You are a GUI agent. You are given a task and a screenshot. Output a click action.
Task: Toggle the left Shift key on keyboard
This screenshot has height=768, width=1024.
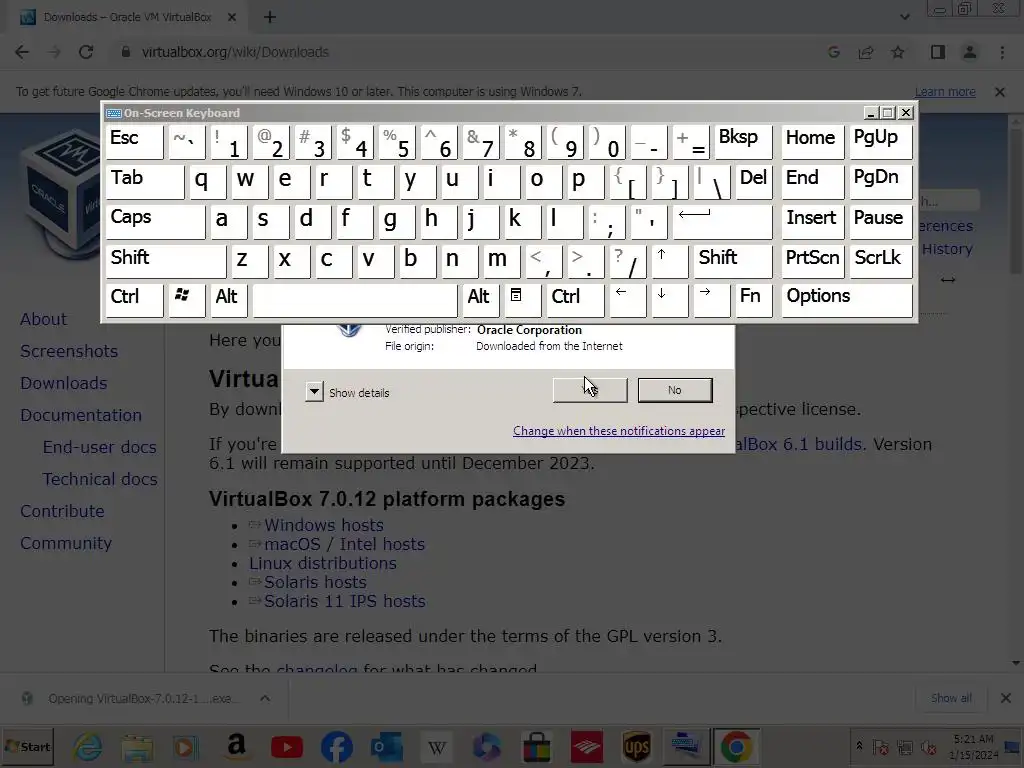pos(166,261)
